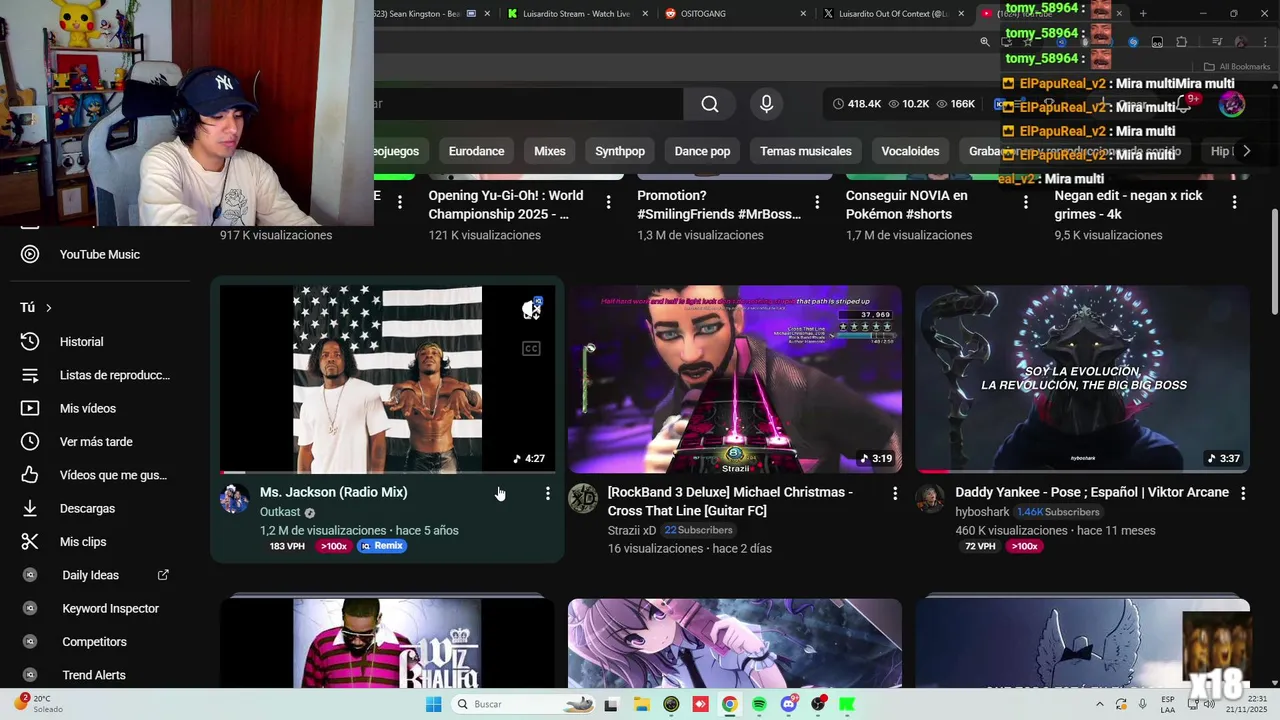1280x720 pixels.
Task: Select the Mixes filter chip
Action: coord(549,151)
